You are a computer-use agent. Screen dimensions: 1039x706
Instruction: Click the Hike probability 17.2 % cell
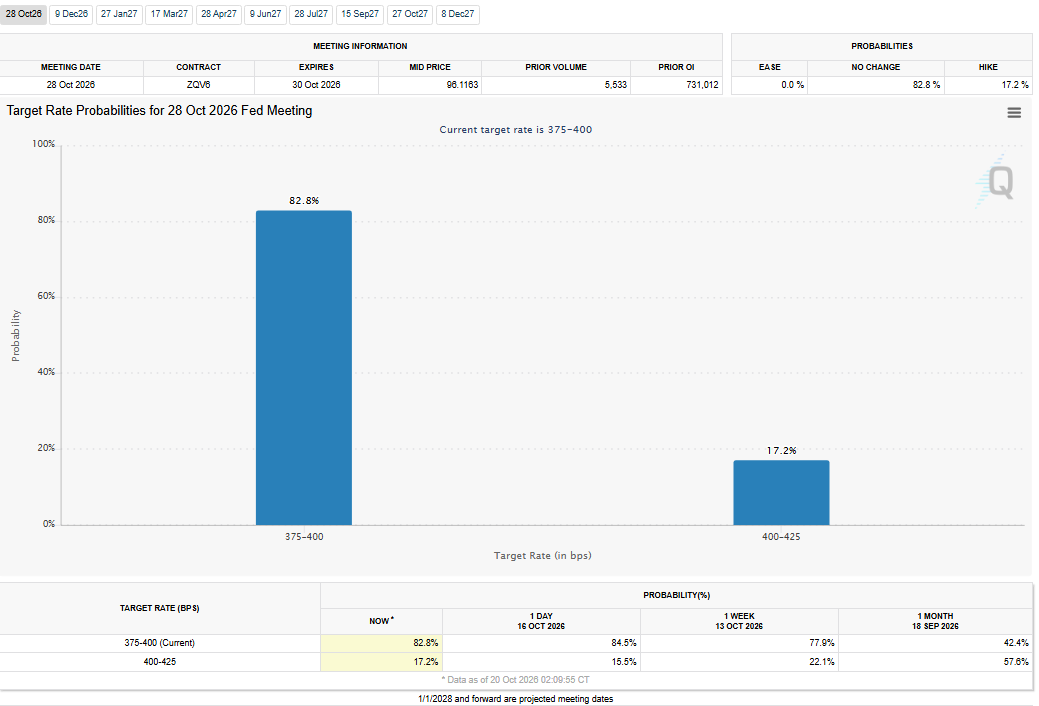988,85
